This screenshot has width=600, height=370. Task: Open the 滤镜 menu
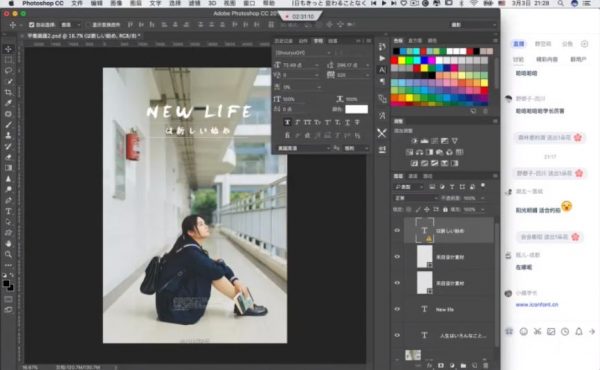coord(194,3)
